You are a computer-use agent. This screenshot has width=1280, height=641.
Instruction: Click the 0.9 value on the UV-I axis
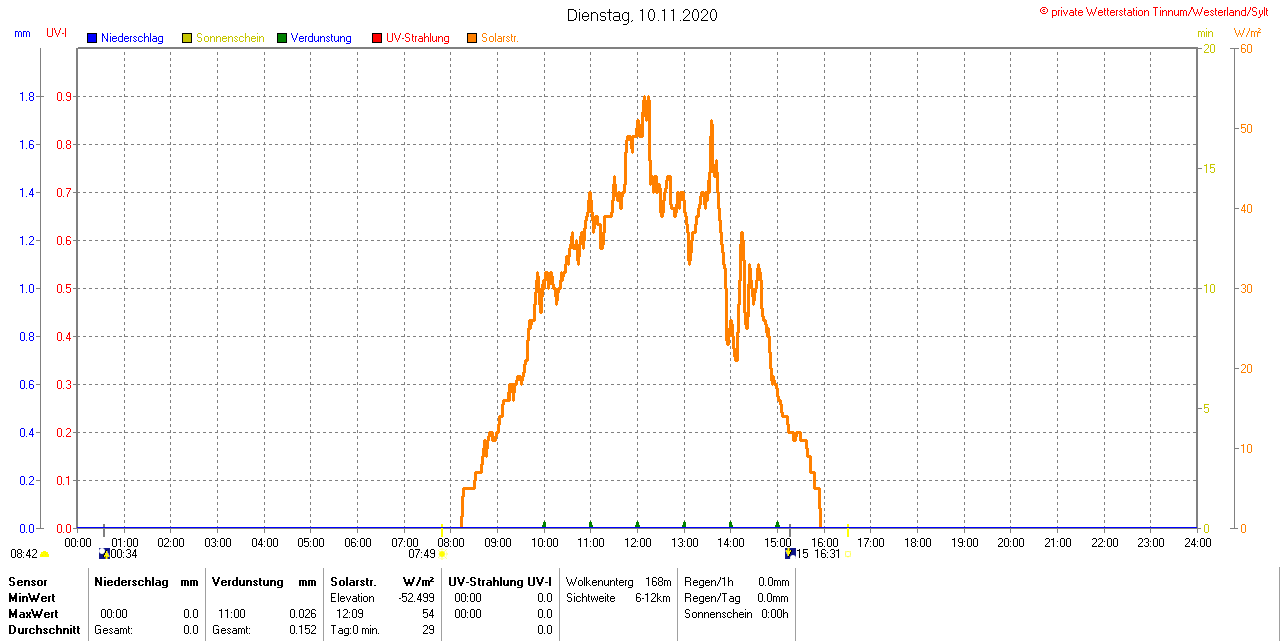pyautogui.click(x=64, y=97)
